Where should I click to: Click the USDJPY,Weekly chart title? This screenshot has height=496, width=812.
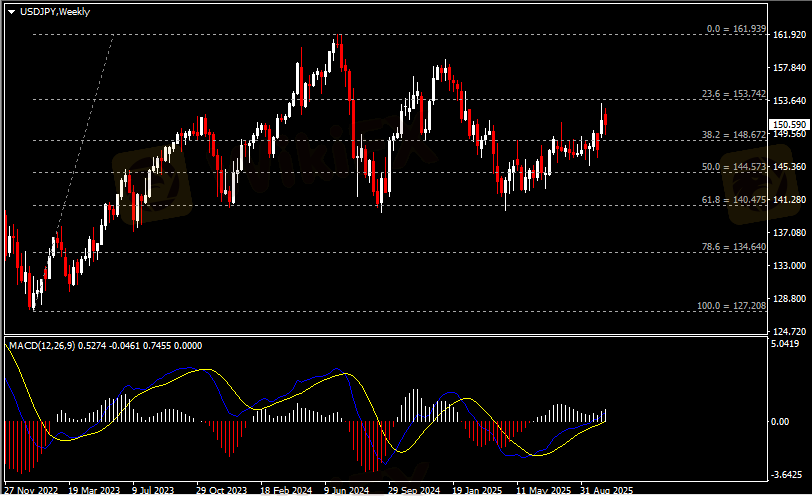[53, 11]
